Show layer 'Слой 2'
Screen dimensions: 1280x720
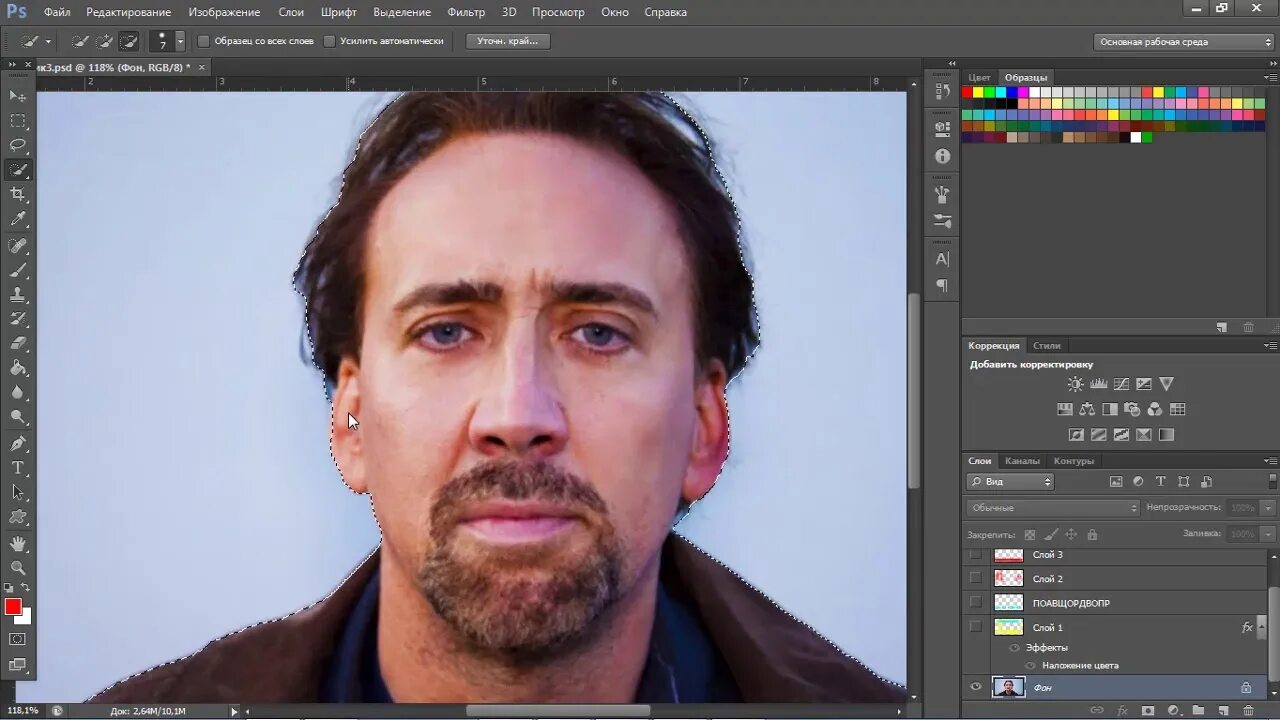click(975, 578)
